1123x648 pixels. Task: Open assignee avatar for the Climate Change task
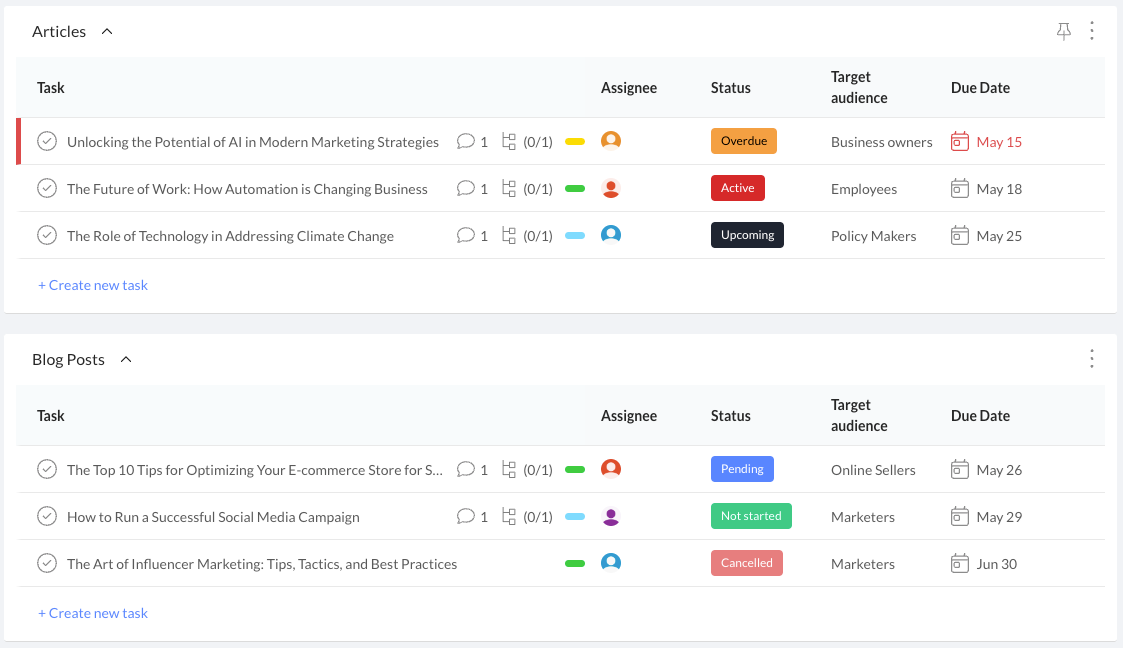pyautogui.click(x=611, y=236)
